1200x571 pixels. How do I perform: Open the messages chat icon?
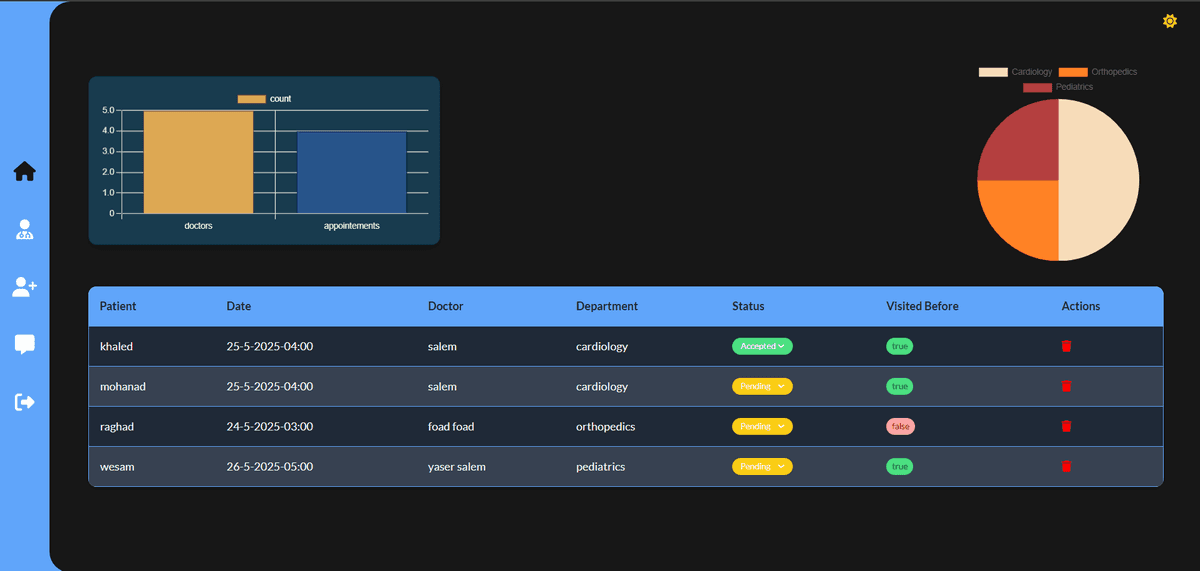pyautogui.click(x=25, y=344)
